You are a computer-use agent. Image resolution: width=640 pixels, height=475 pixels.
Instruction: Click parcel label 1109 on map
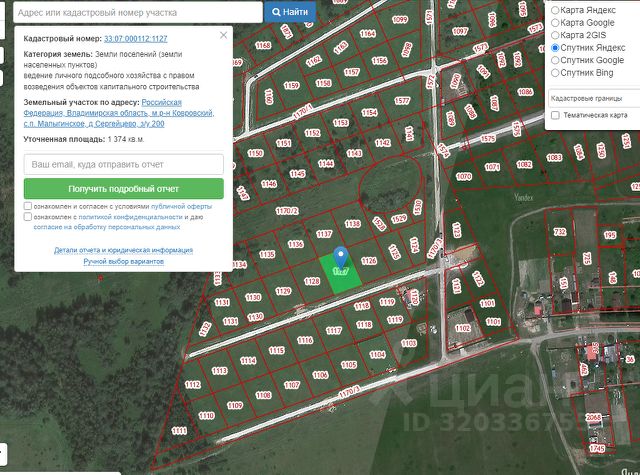(x=235, y=406)
